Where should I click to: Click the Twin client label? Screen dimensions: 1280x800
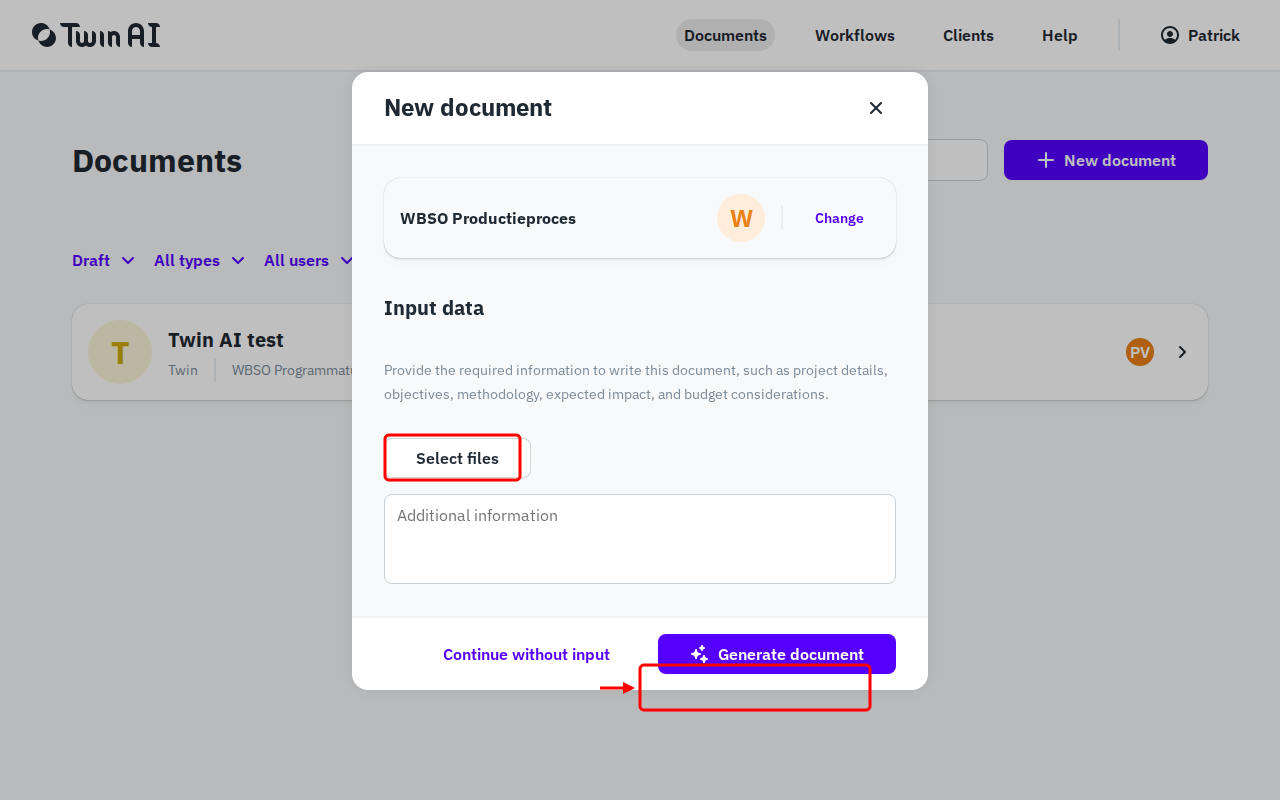pyautogui.click(x=183, y=370)
